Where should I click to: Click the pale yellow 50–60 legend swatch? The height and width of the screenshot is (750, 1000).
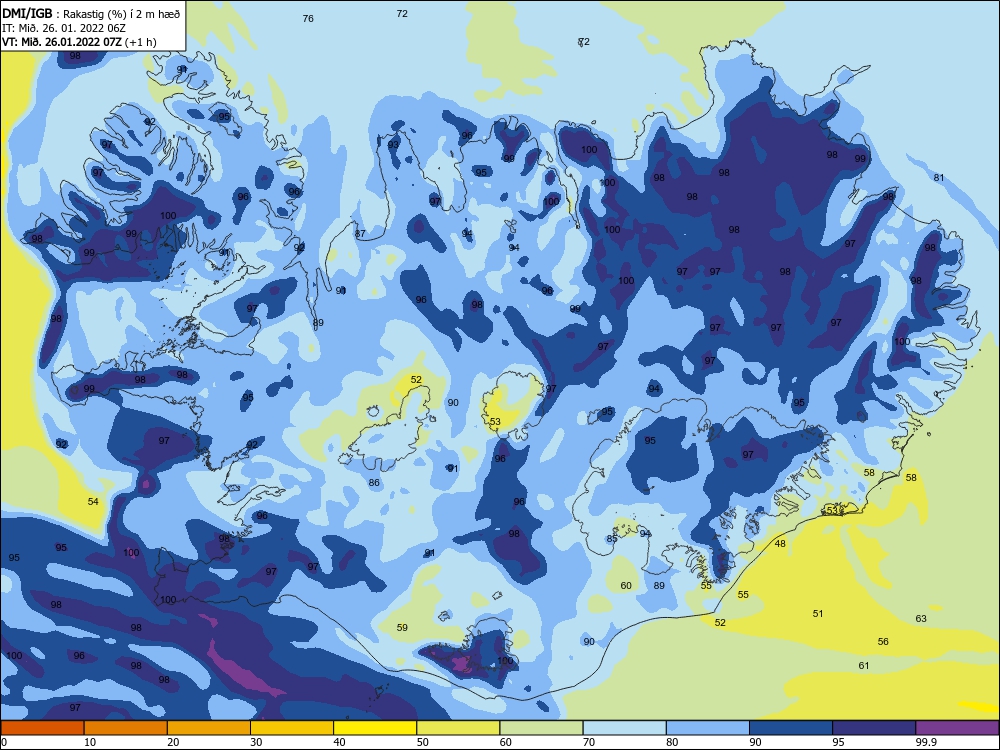(458, 728)
